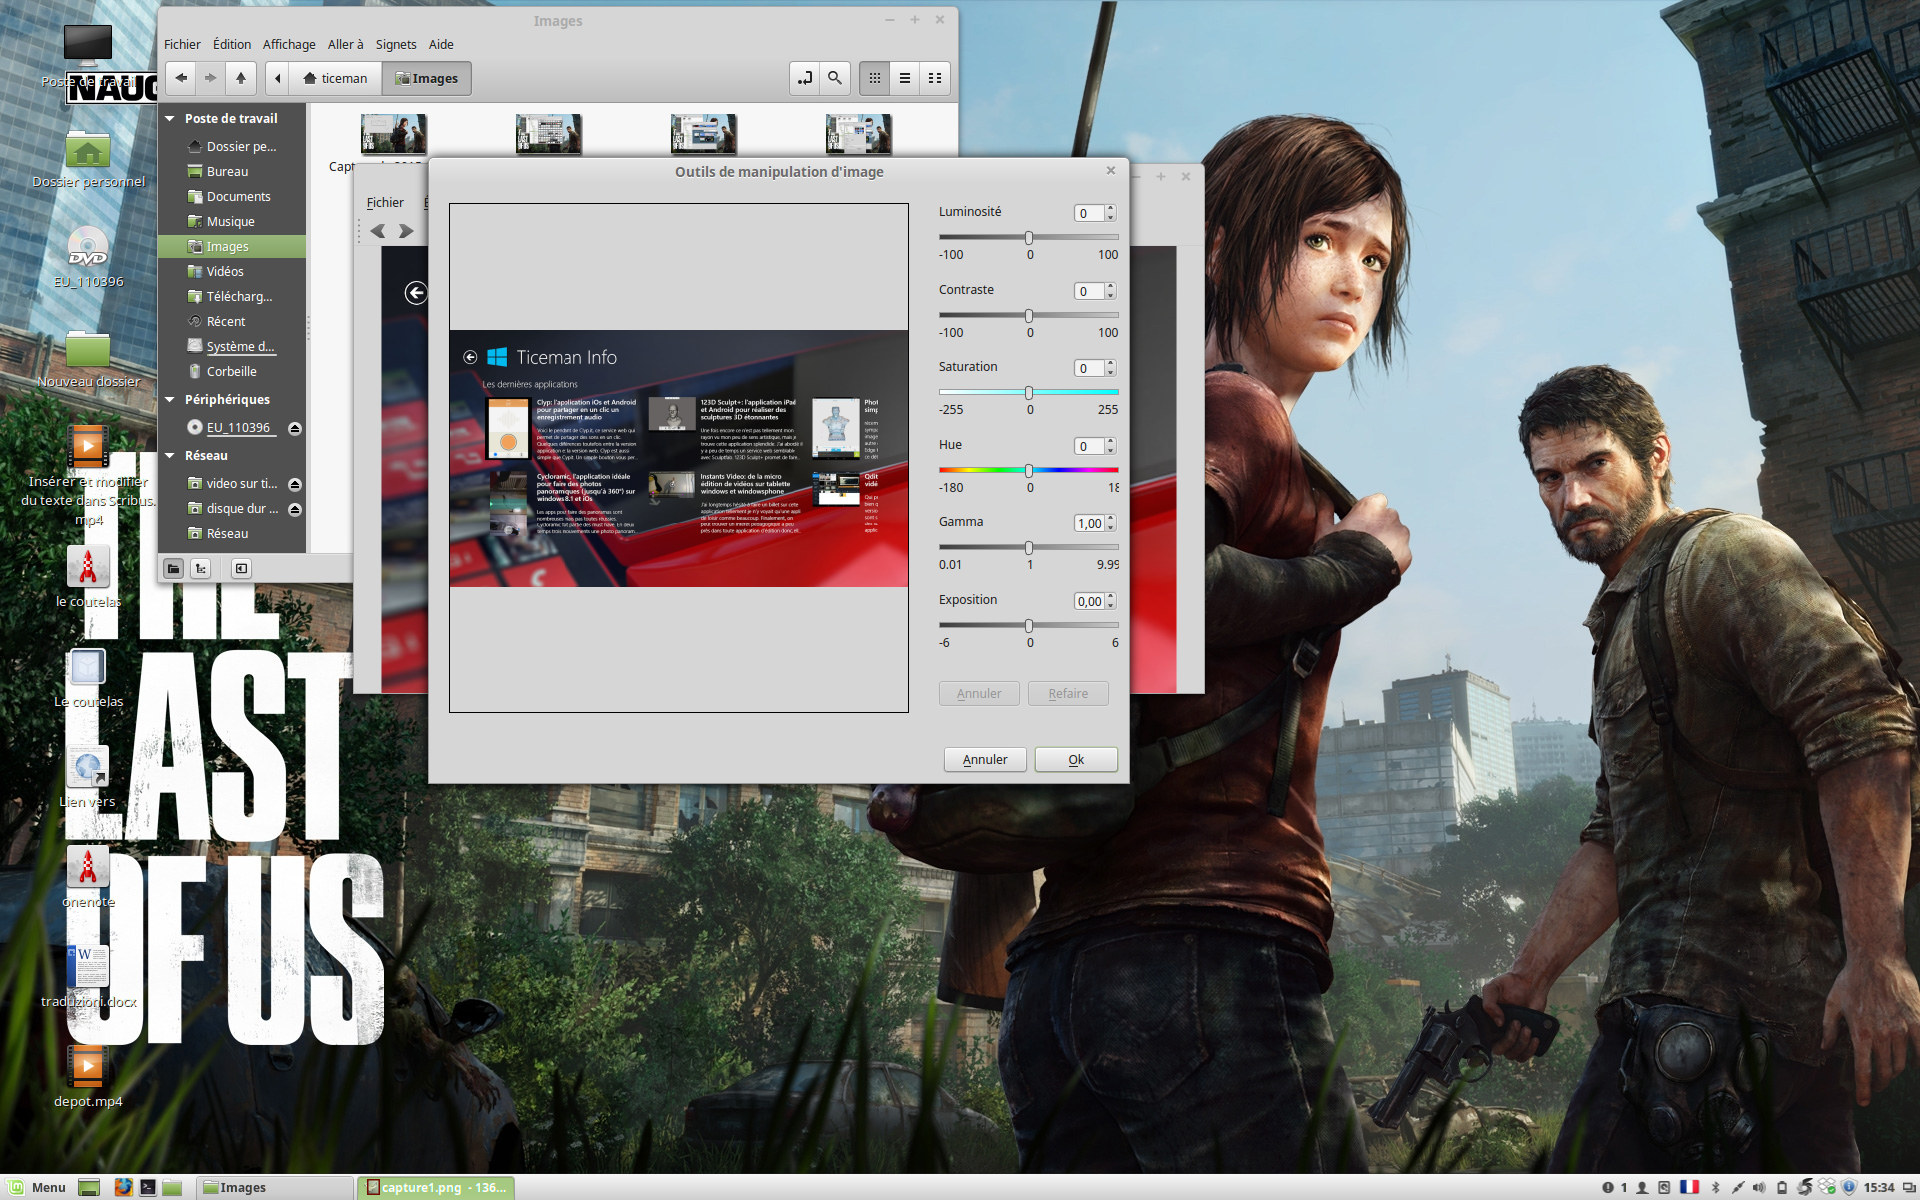
Task: Open the Aller à menu
Action: point(346,44)
